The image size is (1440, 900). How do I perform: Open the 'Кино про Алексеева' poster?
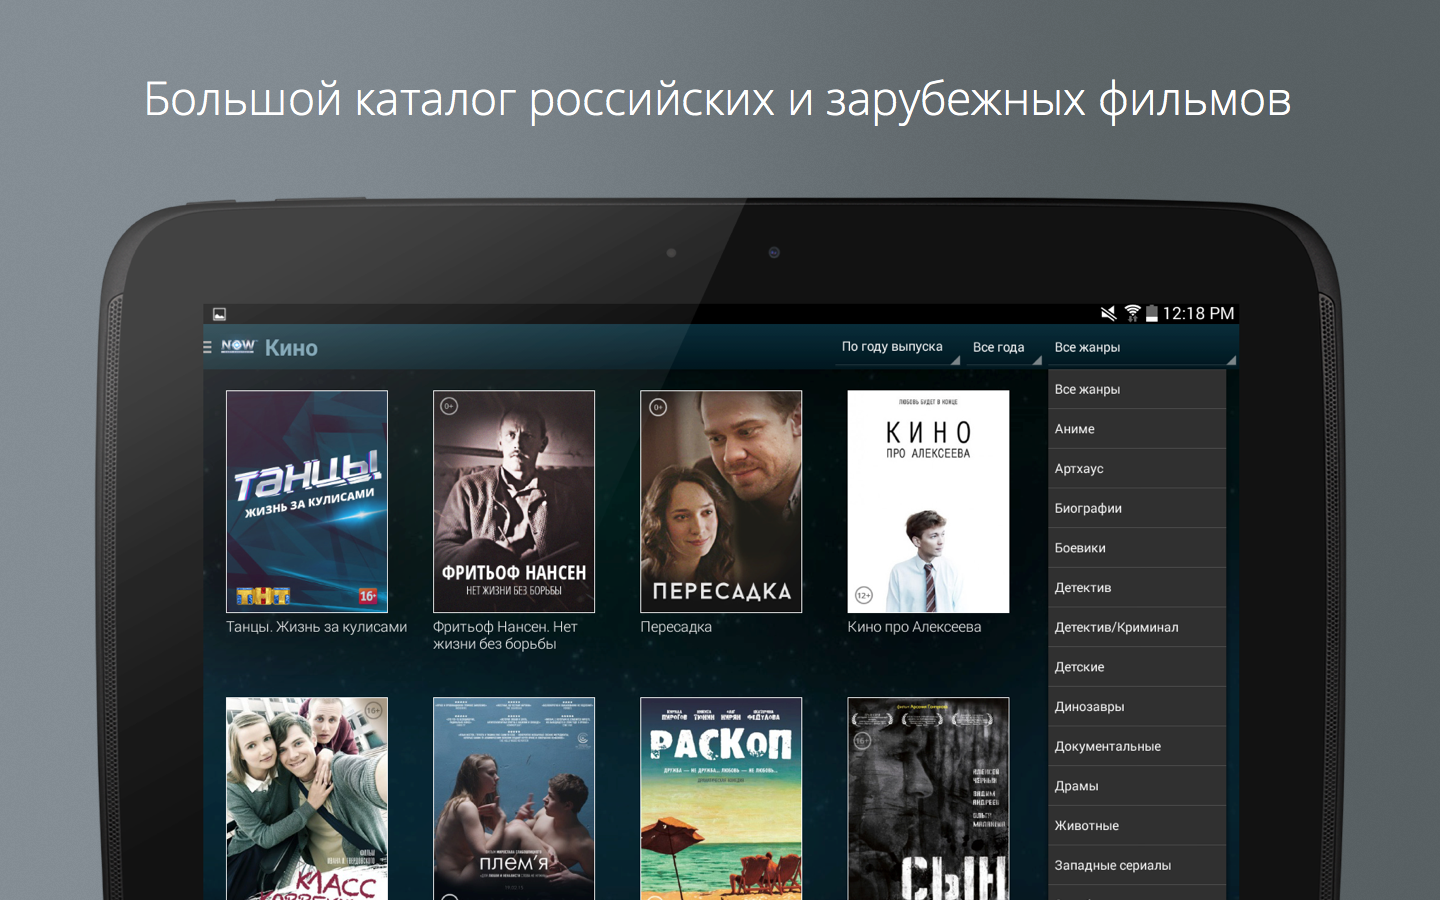click(928, 501)
